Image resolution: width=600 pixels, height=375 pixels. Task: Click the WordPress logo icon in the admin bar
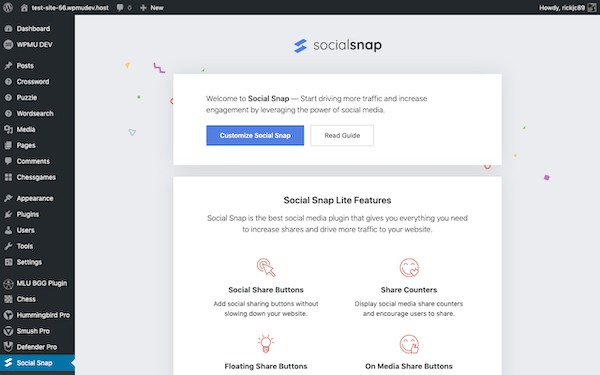click(8, 7)
